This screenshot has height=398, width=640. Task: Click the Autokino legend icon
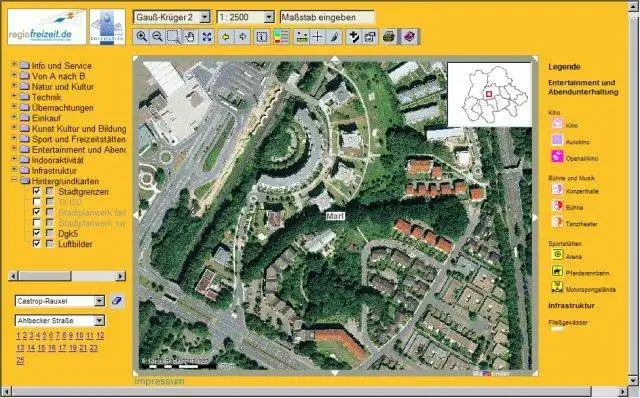click(x=557, y=140)
